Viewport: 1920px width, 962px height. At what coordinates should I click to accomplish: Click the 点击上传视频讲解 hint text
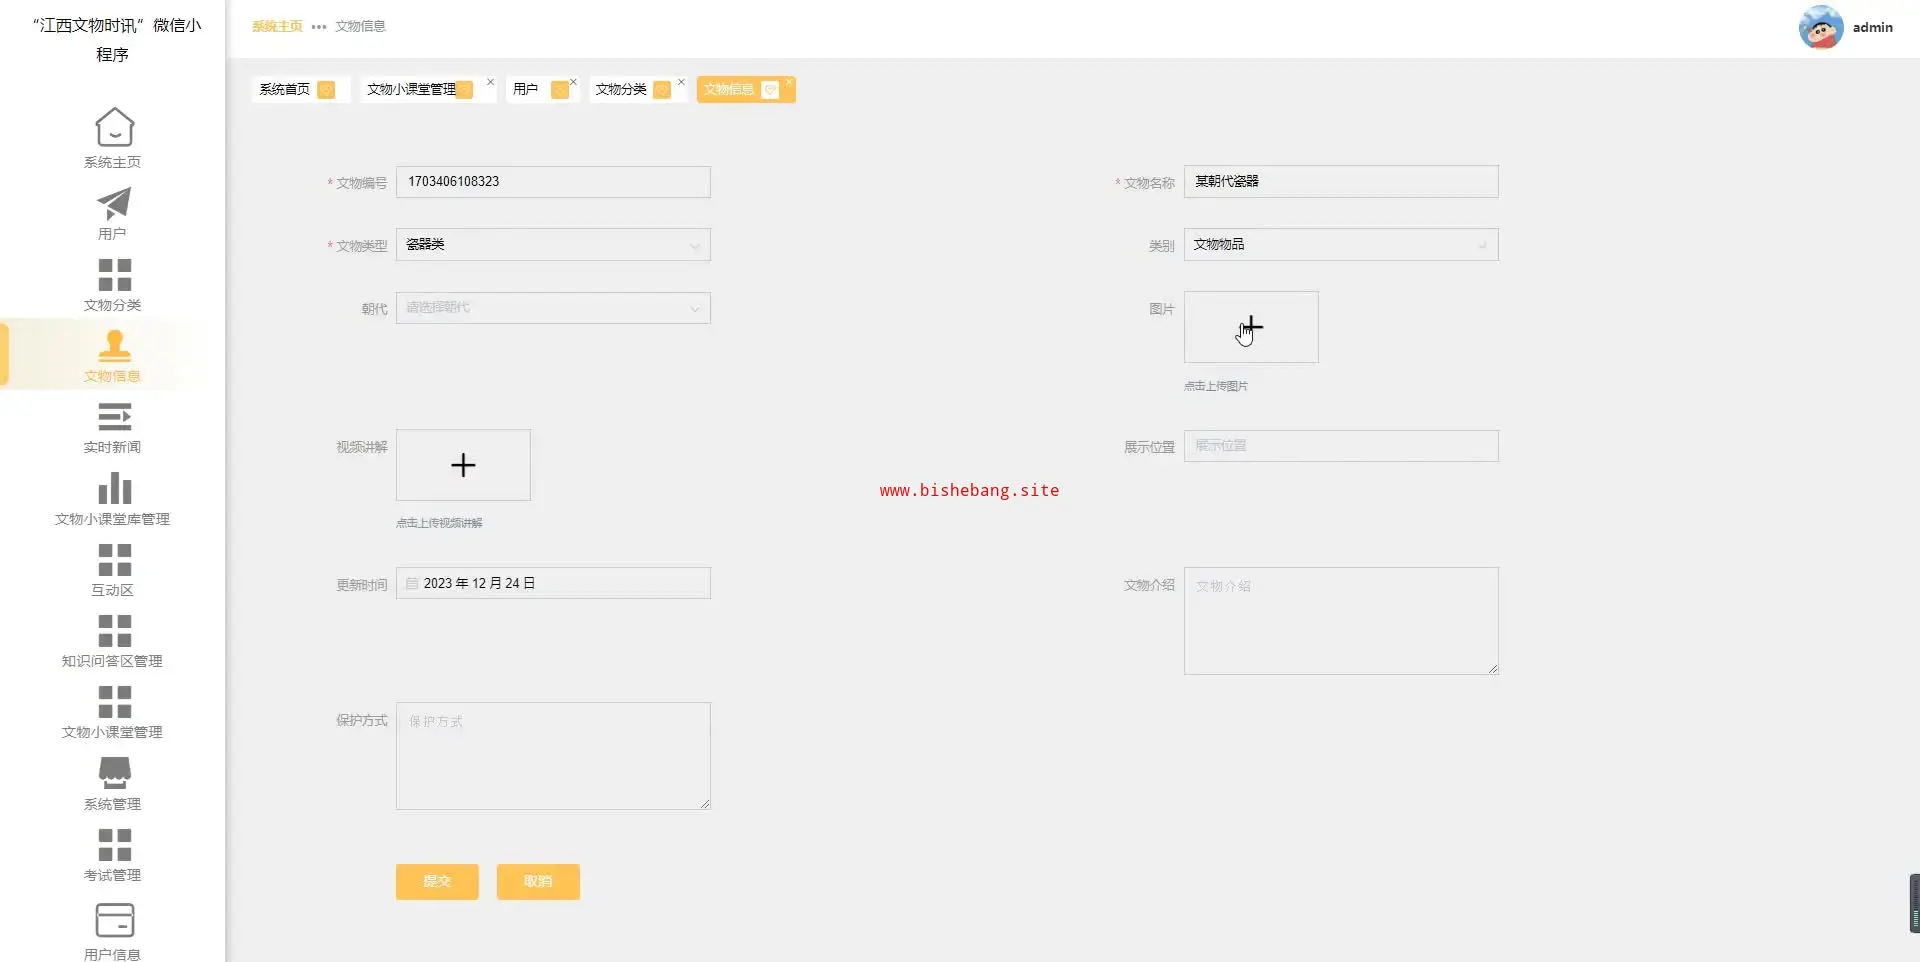coord(439,523)
